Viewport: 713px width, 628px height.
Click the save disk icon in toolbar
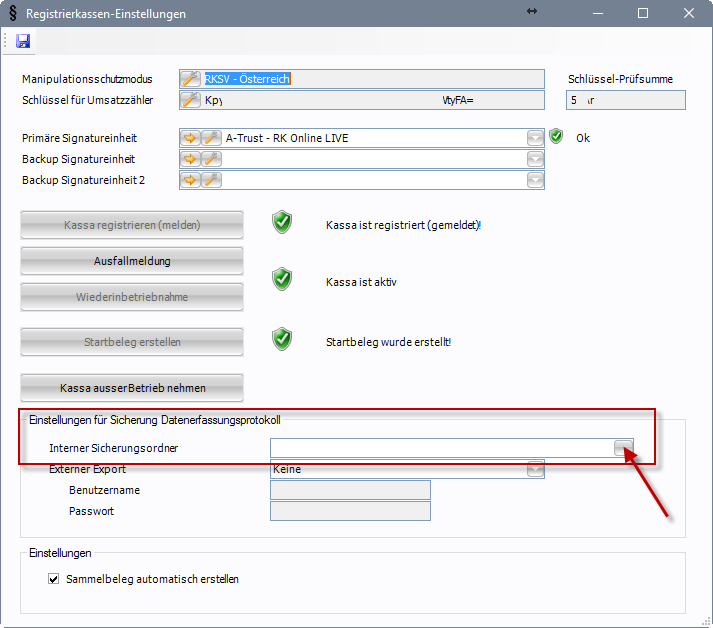coord(23,41)
